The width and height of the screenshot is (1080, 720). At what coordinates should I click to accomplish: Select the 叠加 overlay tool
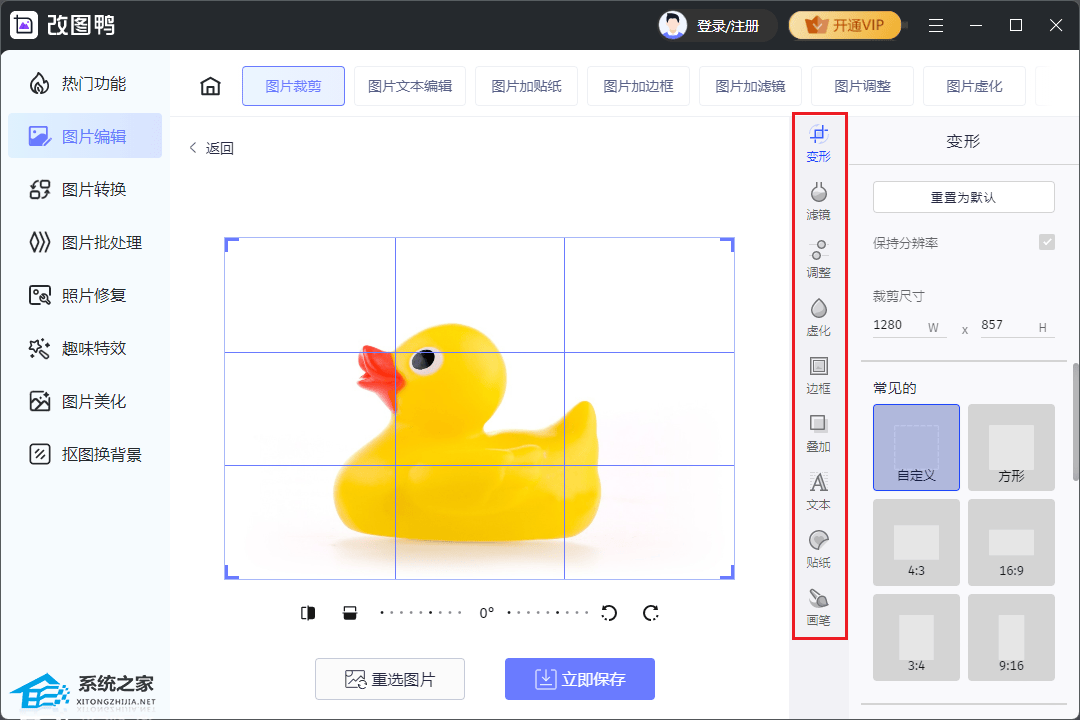pyautogui.click(x=818, y=431)
